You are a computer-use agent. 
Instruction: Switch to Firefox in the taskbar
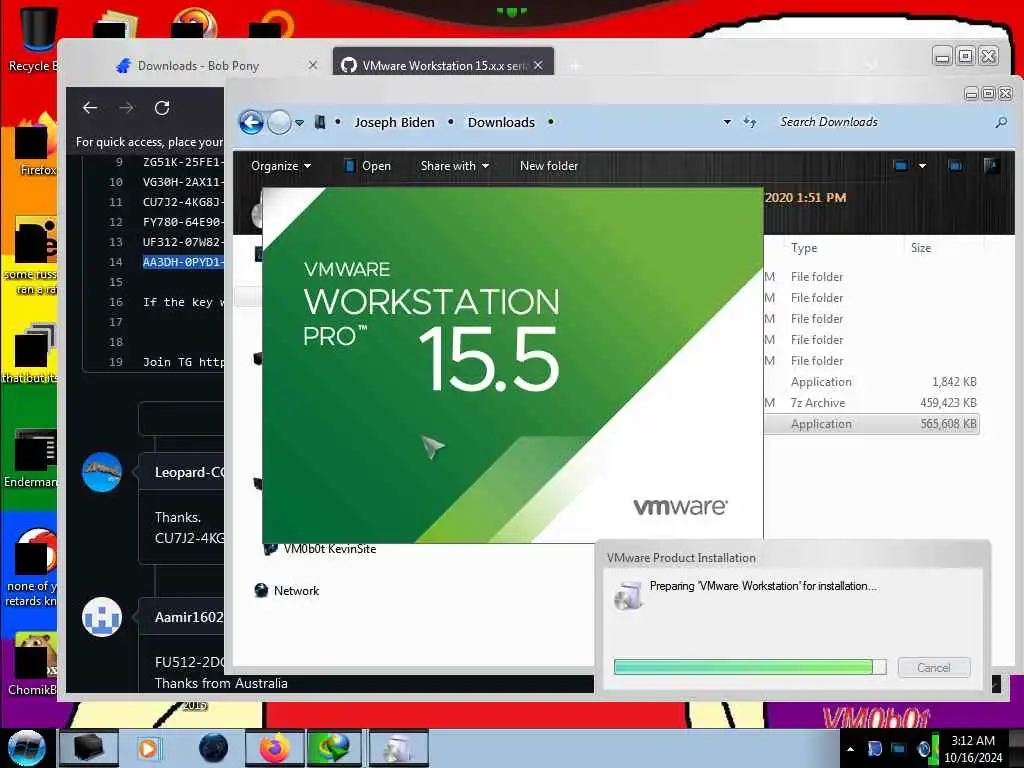(x=275, y=748)
